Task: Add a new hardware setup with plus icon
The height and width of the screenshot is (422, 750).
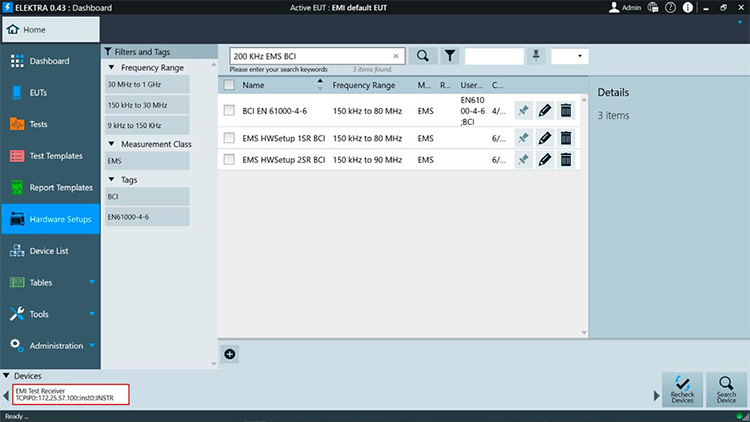Action: [230, 353]
